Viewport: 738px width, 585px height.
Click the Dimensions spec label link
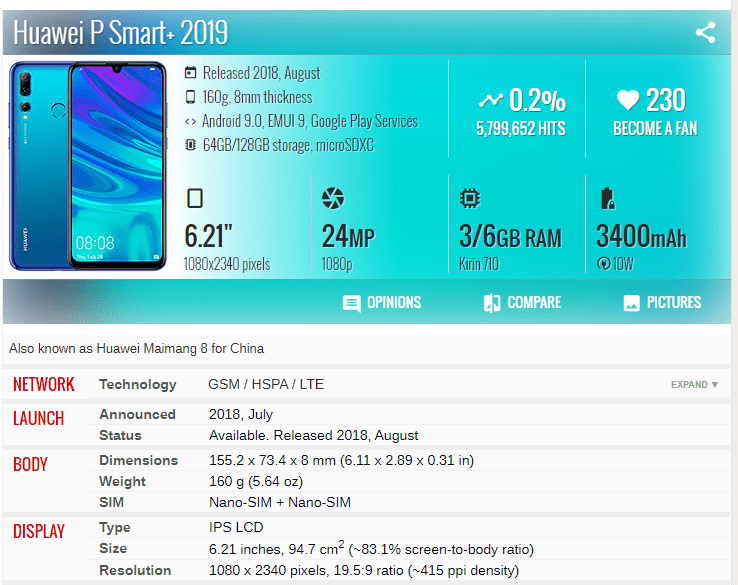pyautogui.click(x=138, y=460)
